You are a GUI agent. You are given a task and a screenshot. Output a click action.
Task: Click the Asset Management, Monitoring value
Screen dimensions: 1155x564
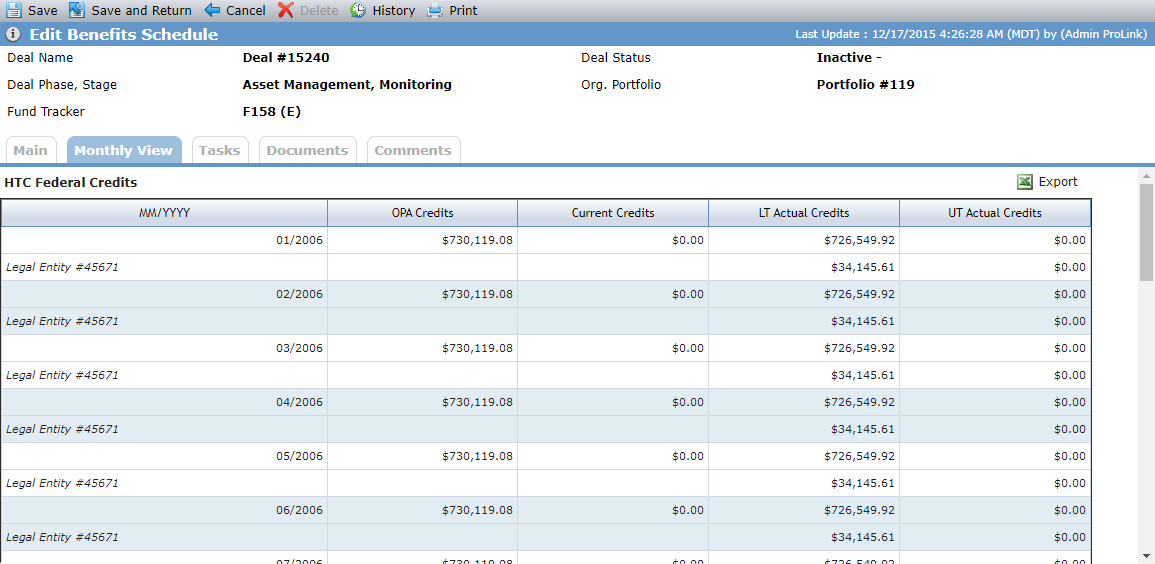[347, 85]
